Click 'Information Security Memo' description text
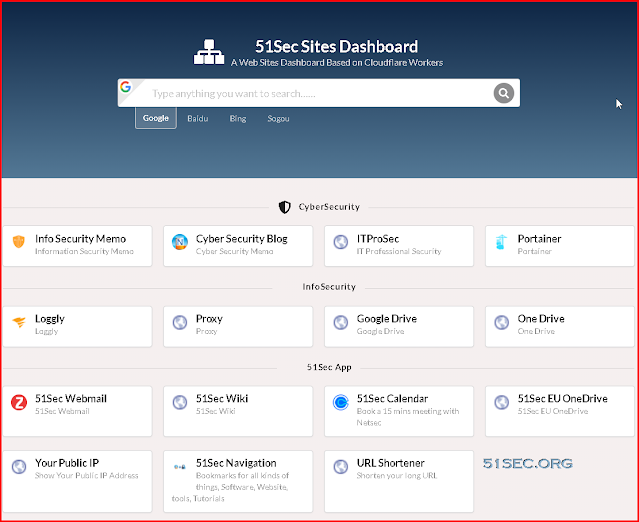This screenshot has height=522, width=639. 84,251
